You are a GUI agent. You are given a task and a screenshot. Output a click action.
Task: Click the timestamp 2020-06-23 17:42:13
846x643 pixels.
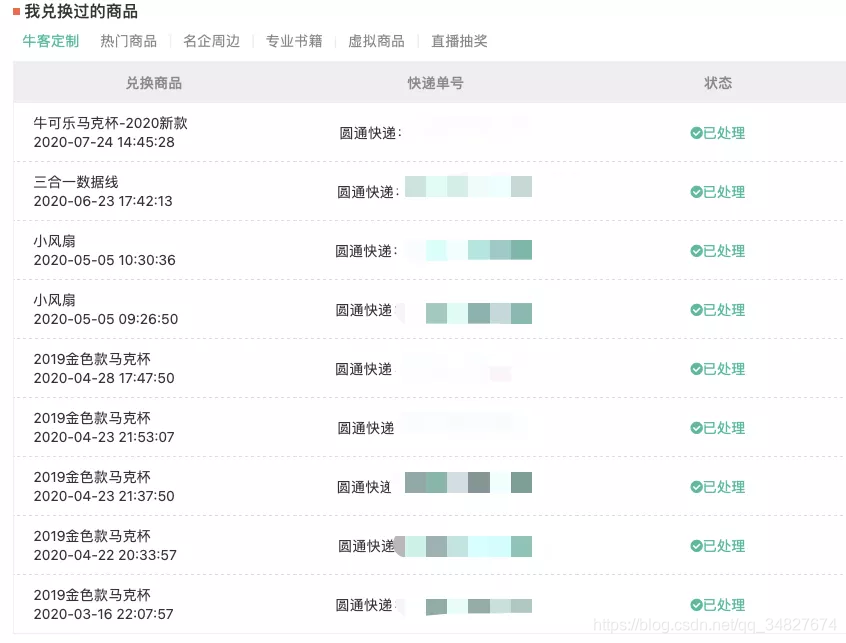tap(103, 201)
